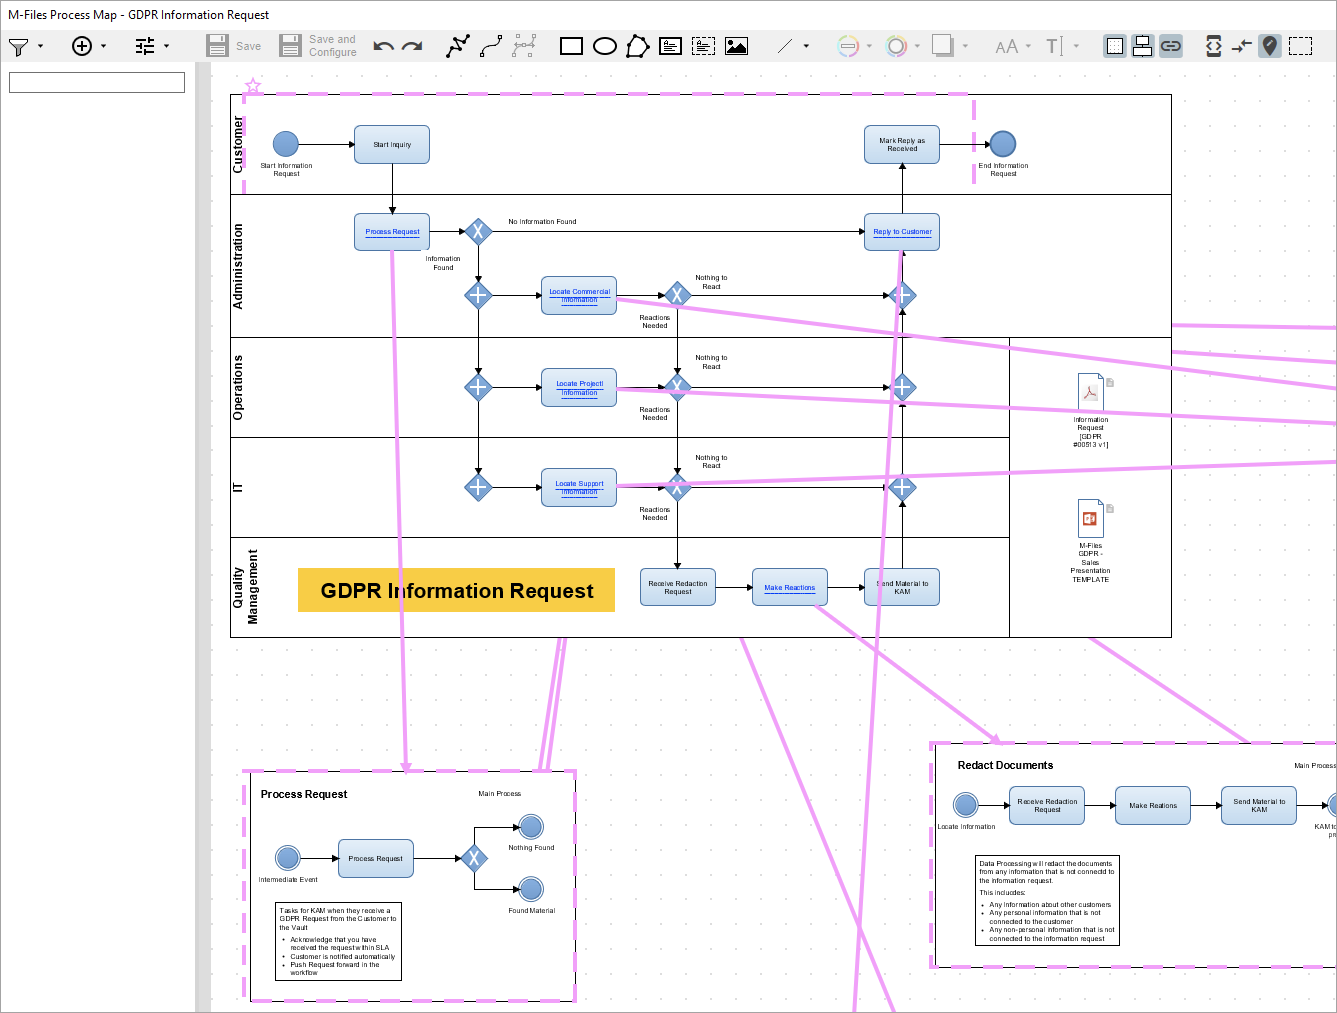
Task: Toggle the link chain button
Action: point(1170,46)
